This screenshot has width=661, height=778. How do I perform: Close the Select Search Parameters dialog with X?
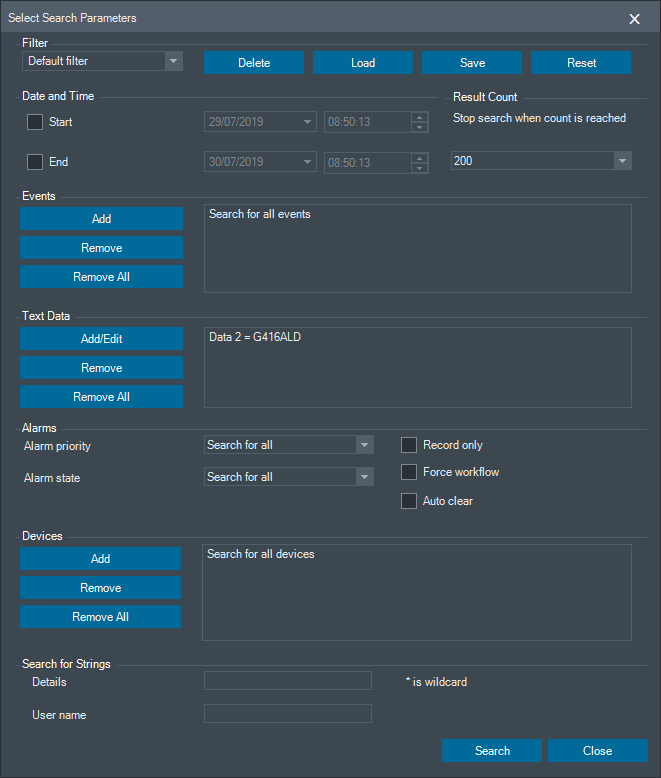pyautogui.click(x=634, y=19)
